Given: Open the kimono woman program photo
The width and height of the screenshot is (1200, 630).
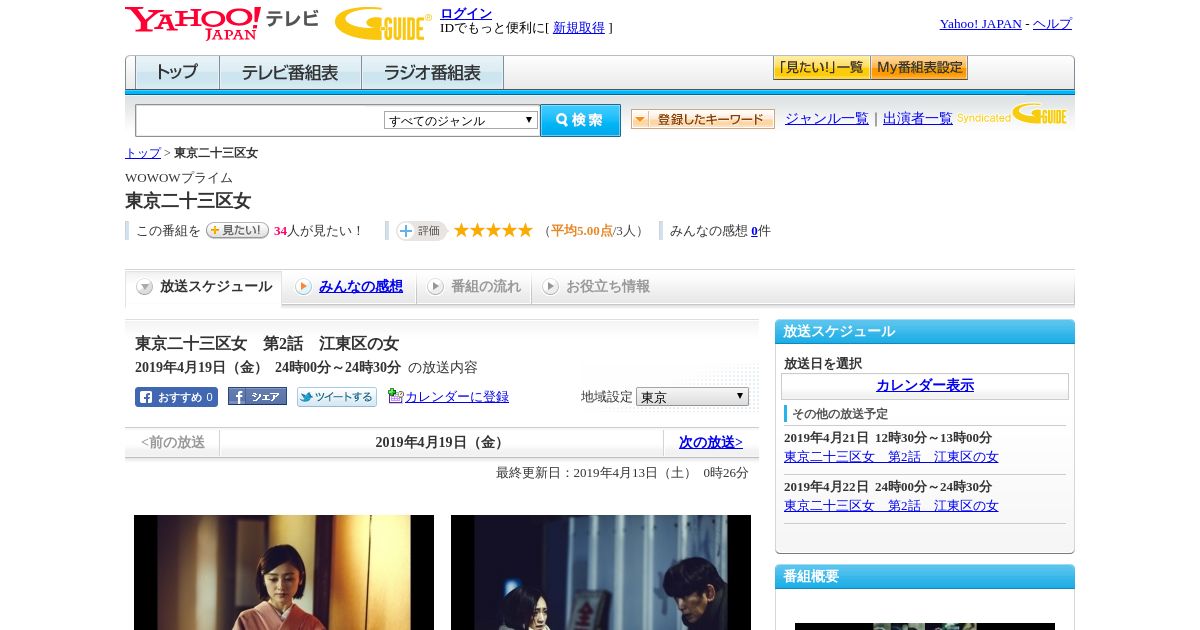Looking at the screenshot, I should pos(284,572).
